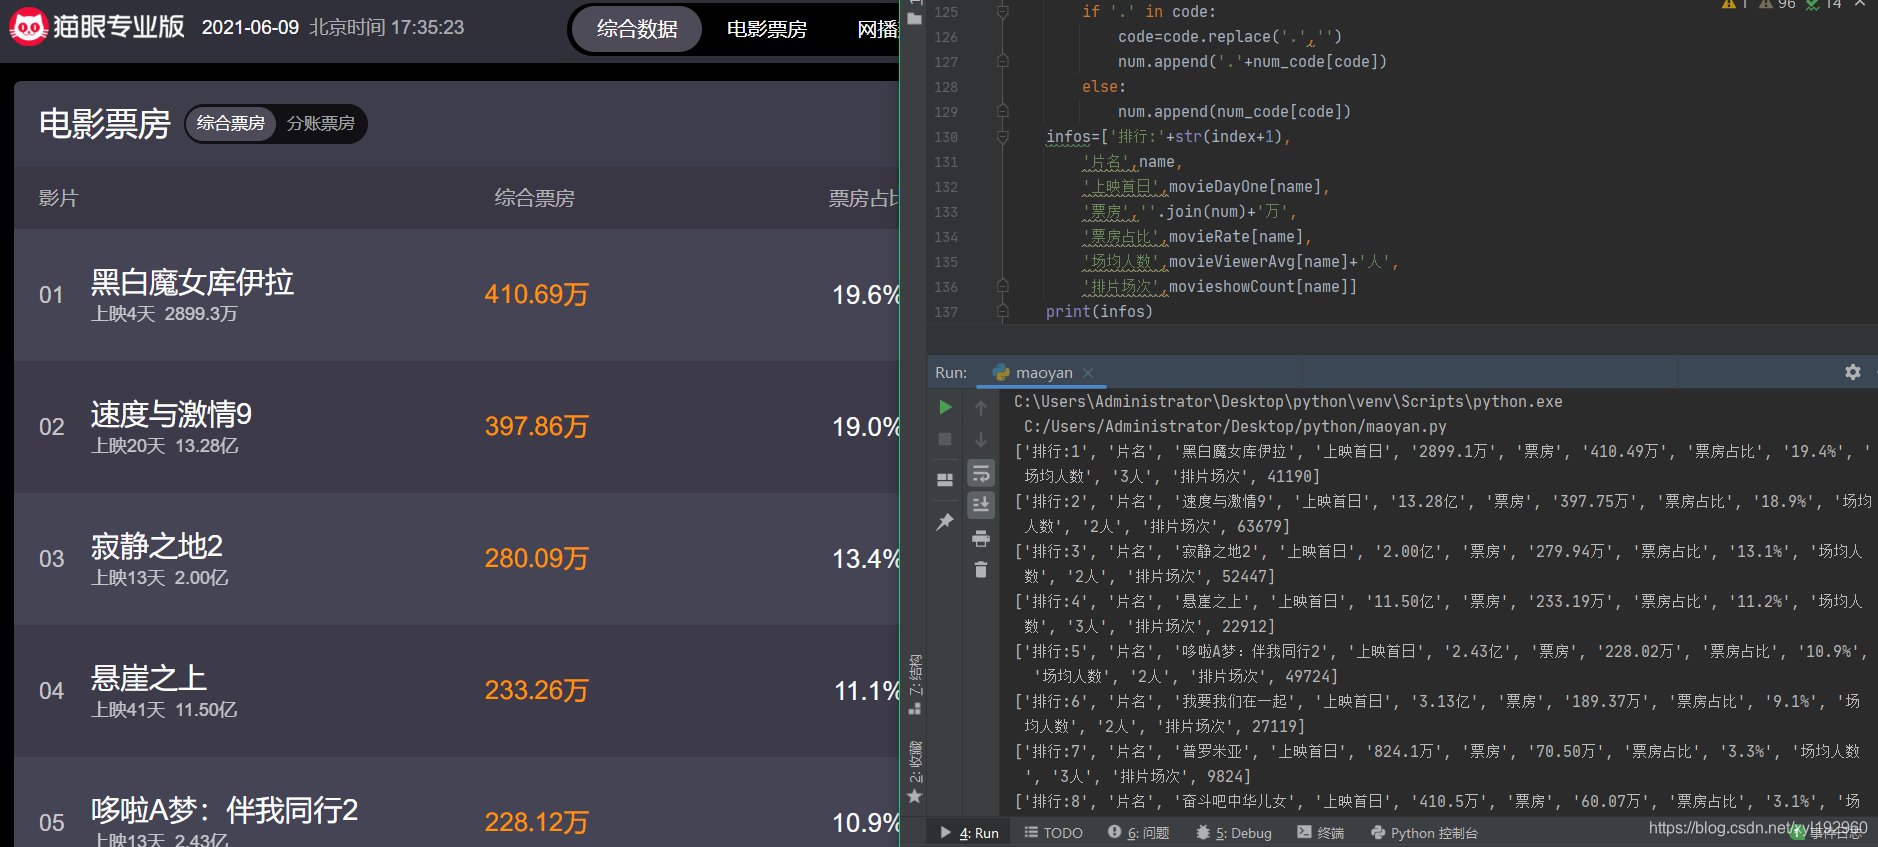Rerun the maoyan script with green play icon

945,407
